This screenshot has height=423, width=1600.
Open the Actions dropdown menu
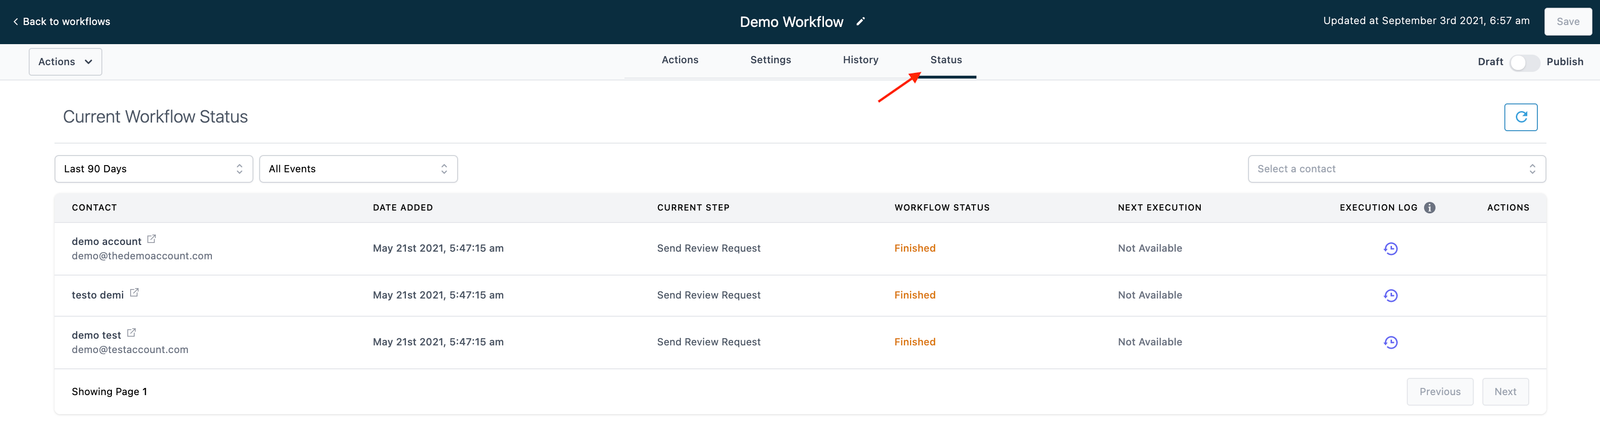pyautogui.click(x=65, y=62)
